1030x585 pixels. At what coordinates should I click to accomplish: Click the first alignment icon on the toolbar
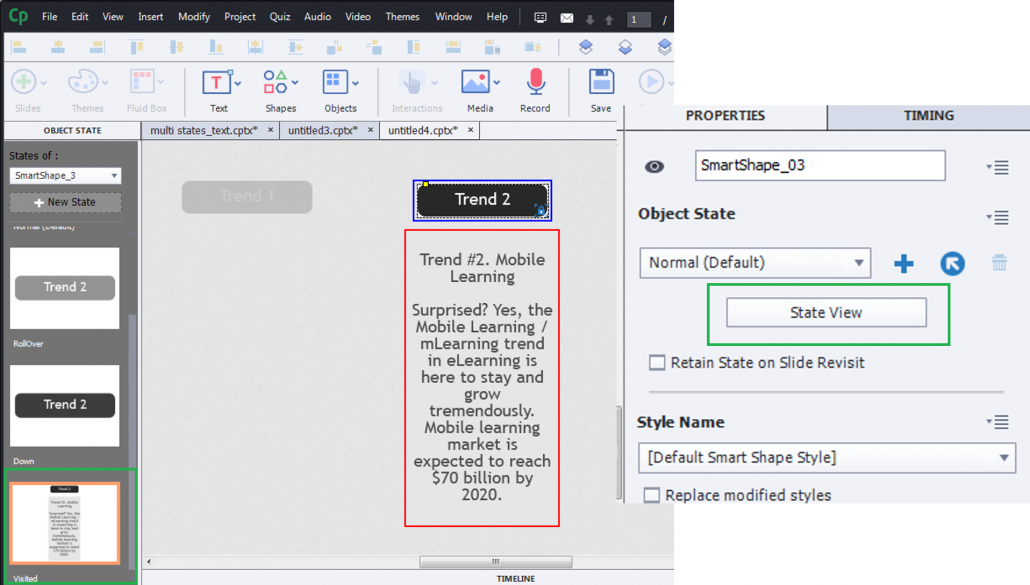(18, 46)
